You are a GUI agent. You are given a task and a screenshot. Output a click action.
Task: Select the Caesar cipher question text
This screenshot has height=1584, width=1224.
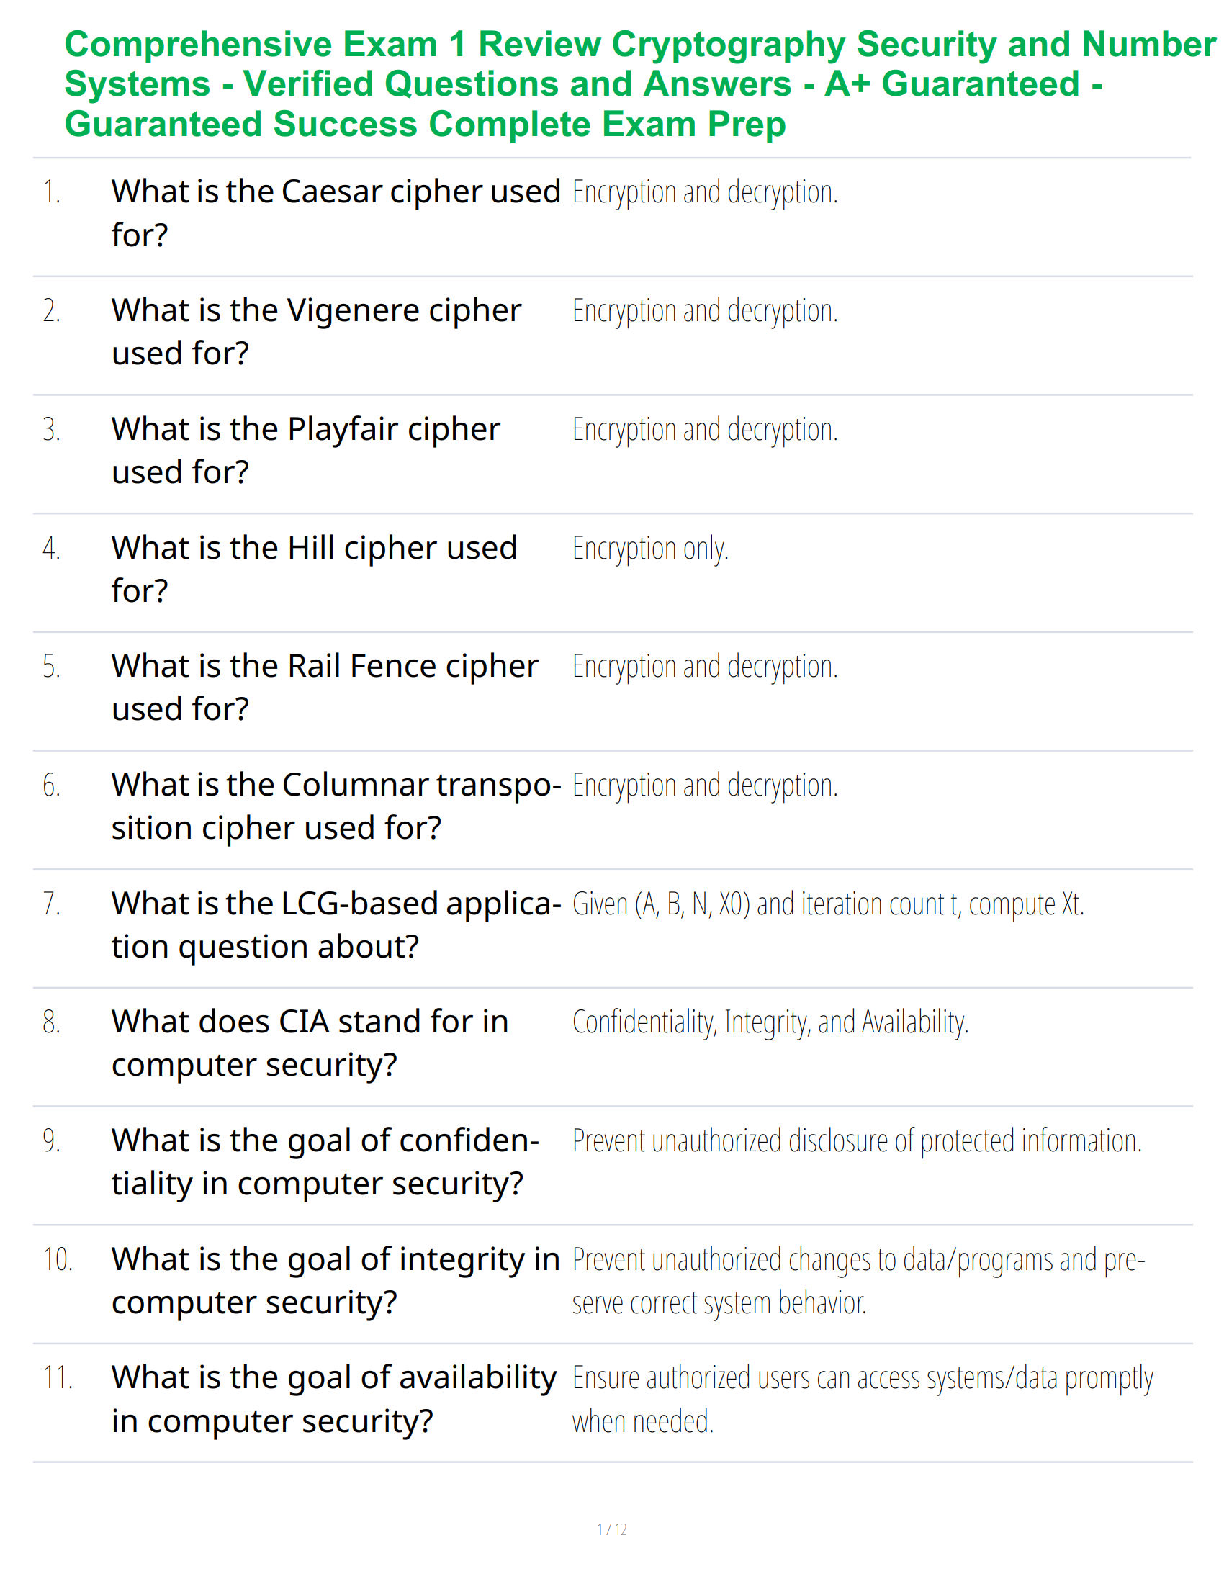pyautogui.click(x=336, y=213)
